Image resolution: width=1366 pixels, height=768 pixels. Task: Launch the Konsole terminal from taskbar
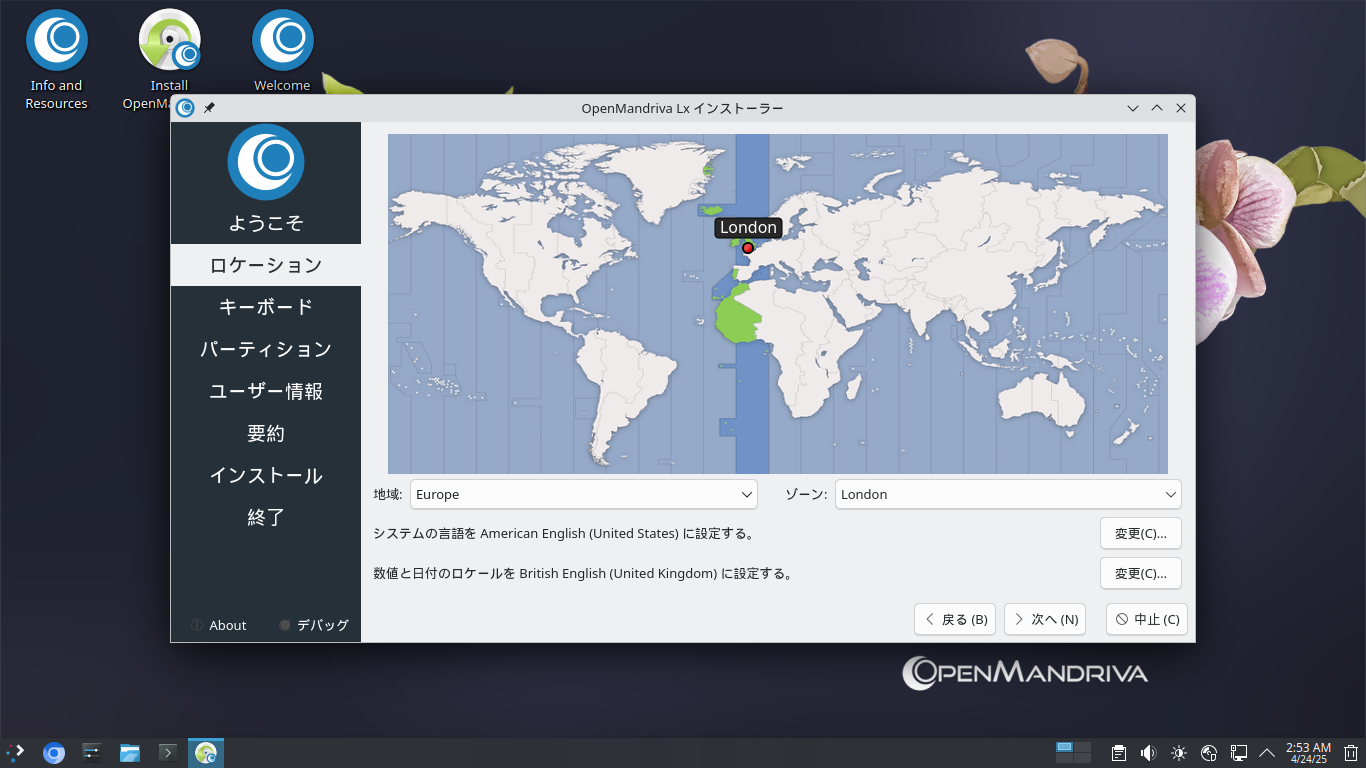coord(168,752)
